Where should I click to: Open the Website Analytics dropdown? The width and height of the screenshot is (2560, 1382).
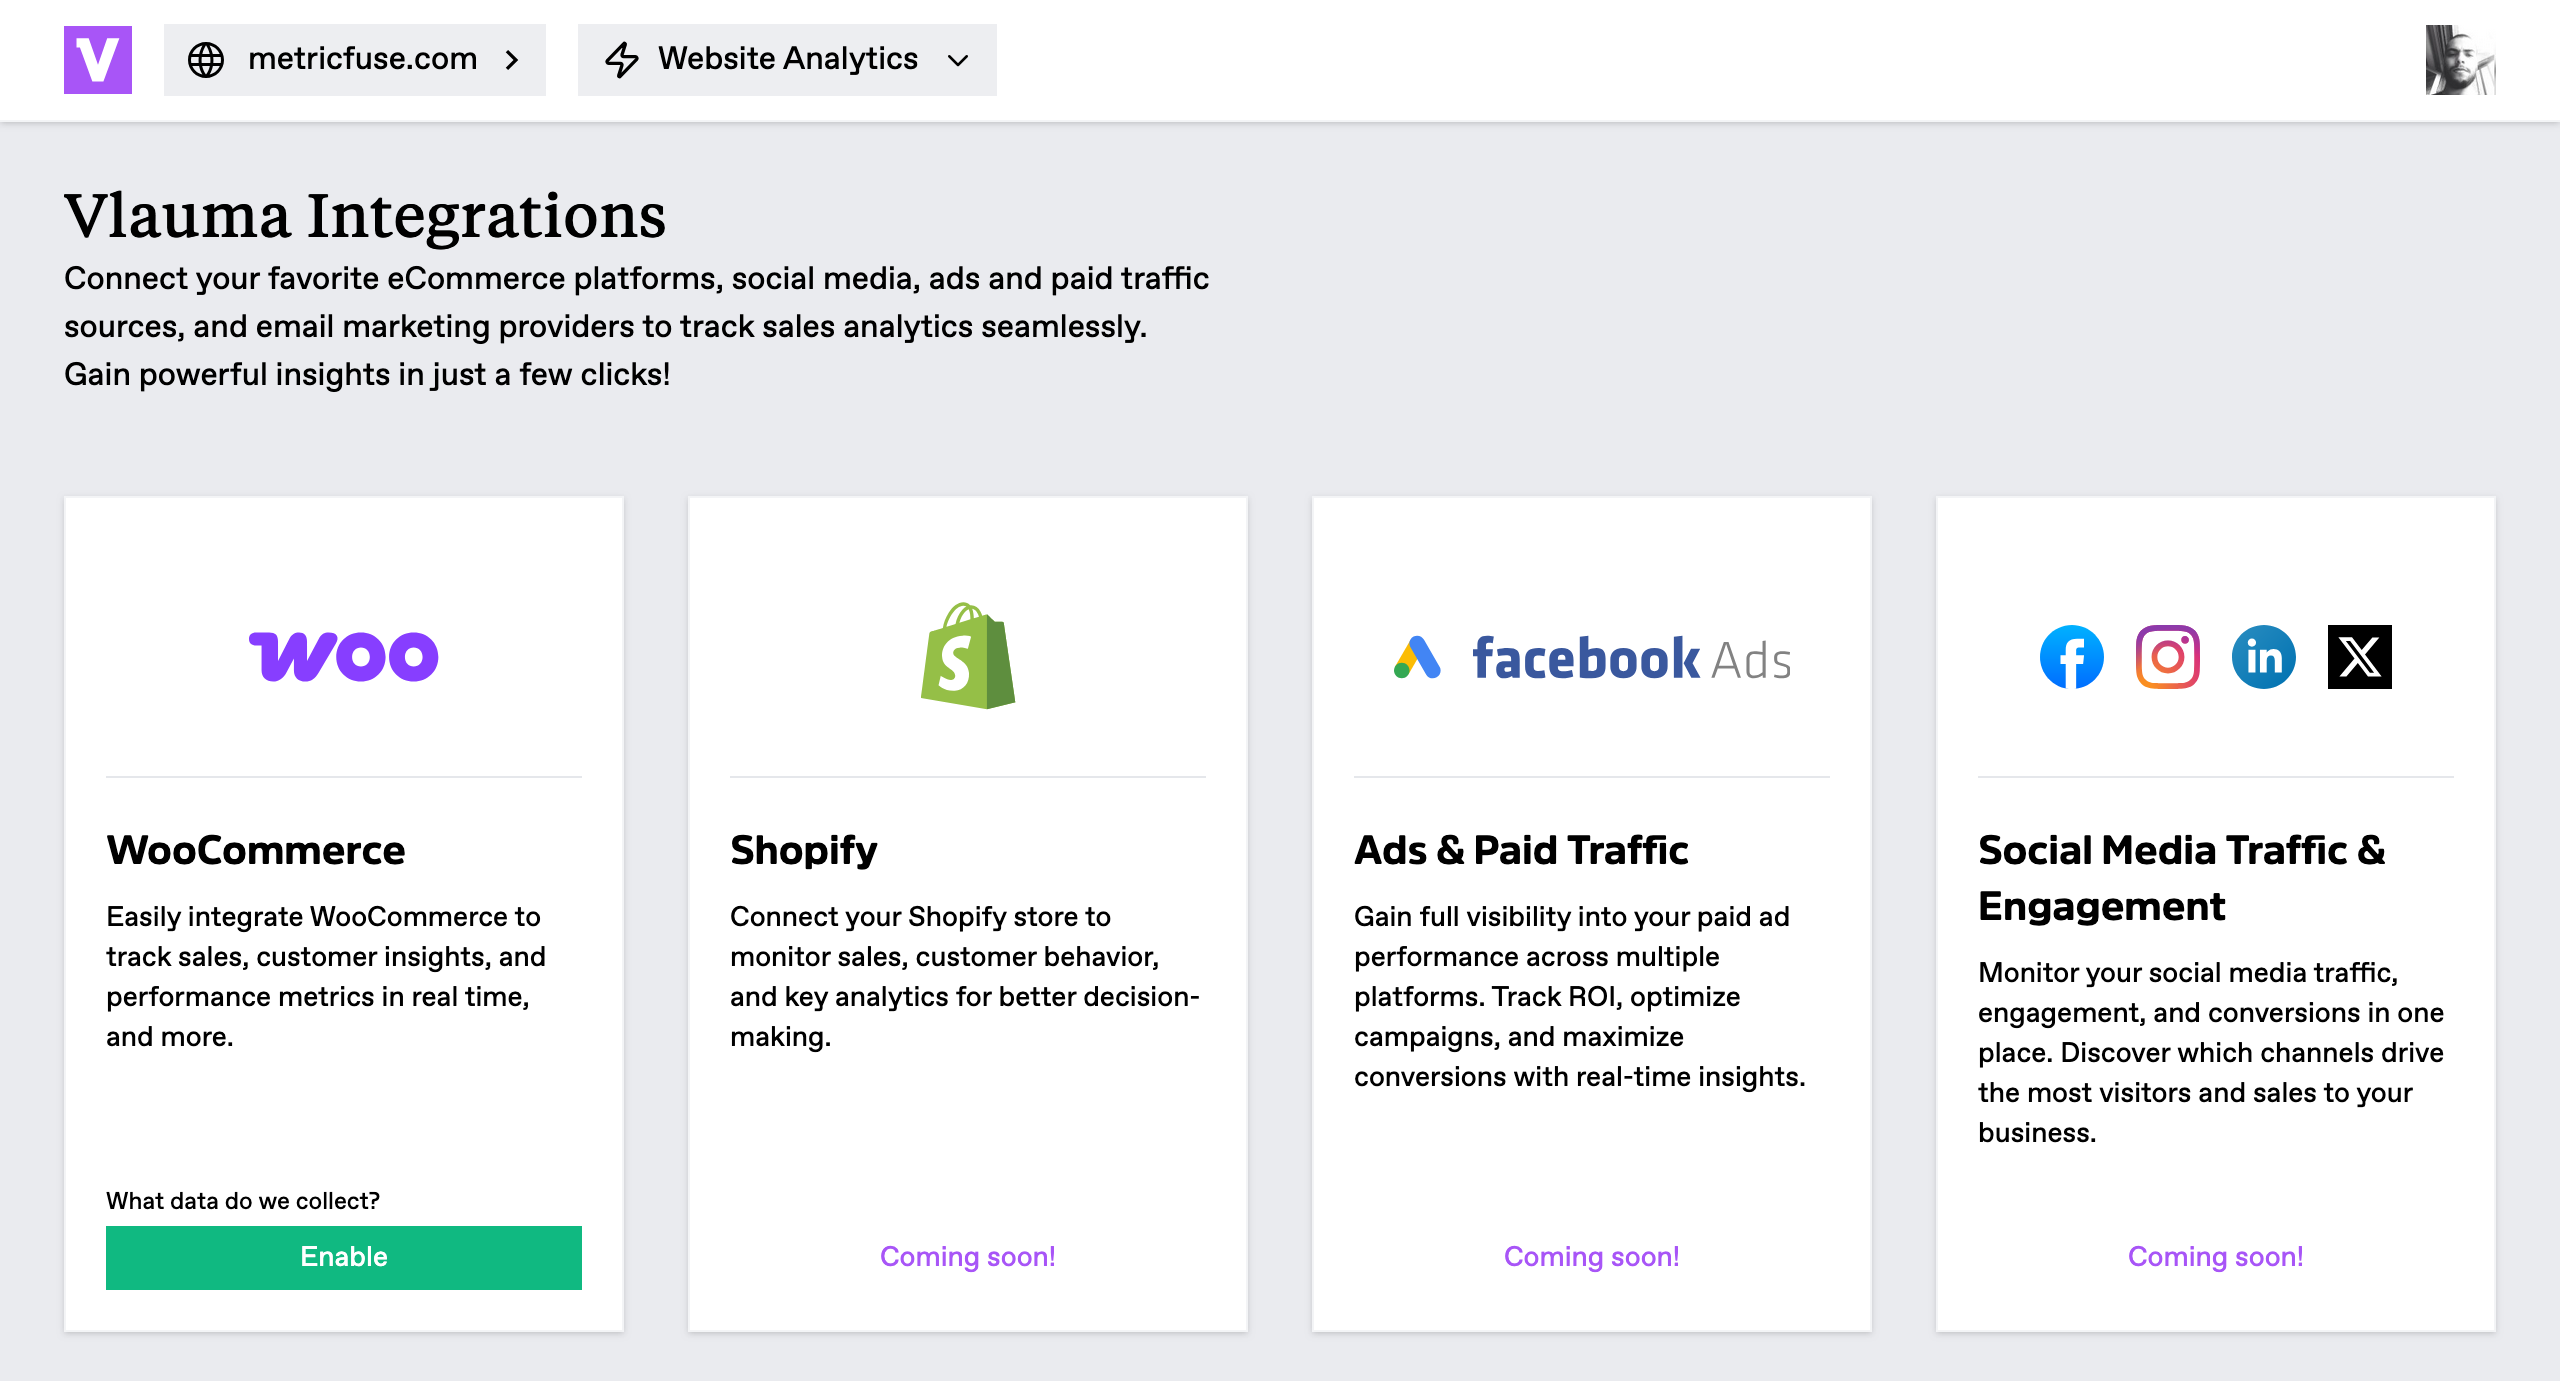787,60
